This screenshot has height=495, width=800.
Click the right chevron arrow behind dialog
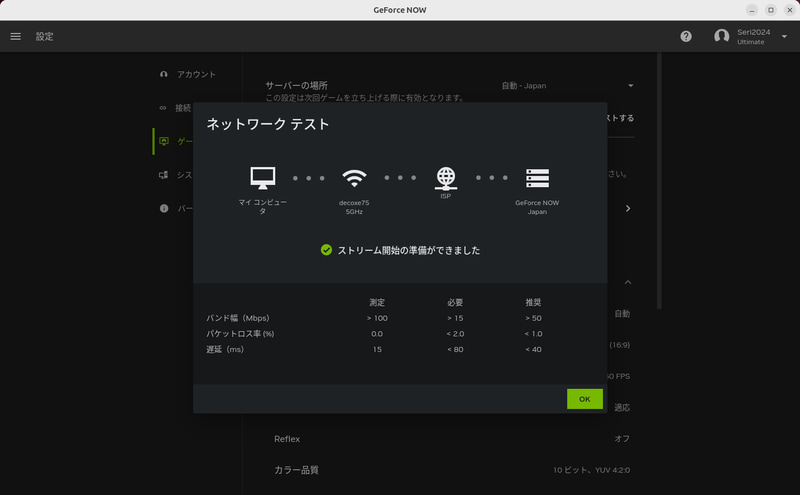point(628,208)
